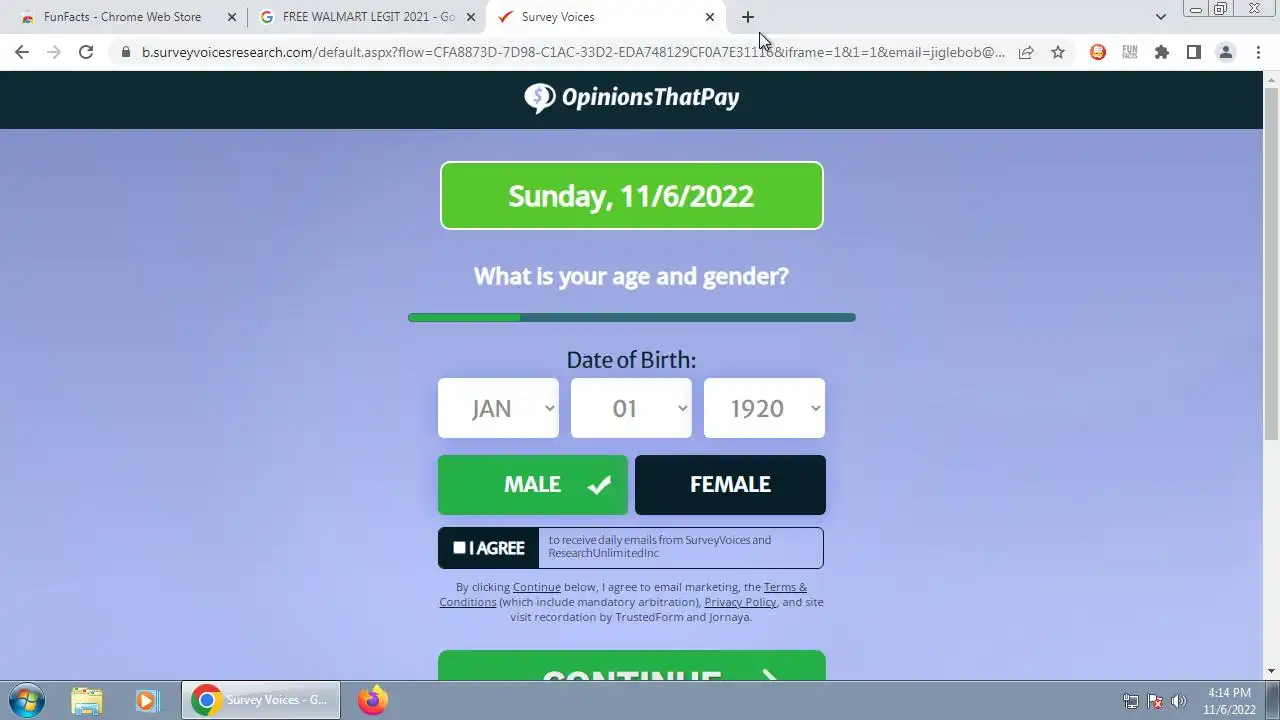Open Firefox from the taskbar
1280x720 pixels.
[373, 700]
